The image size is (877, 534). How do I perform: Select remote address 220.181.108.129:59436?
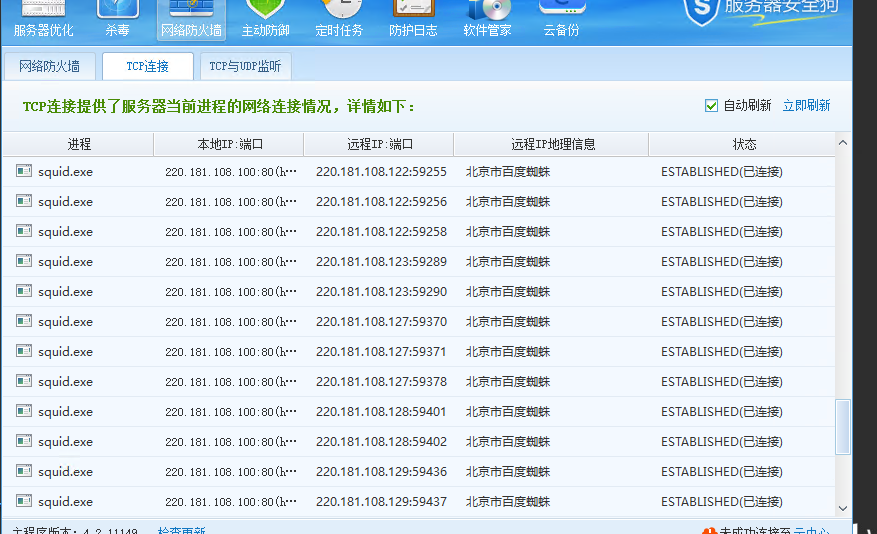[x=381, y=472]
